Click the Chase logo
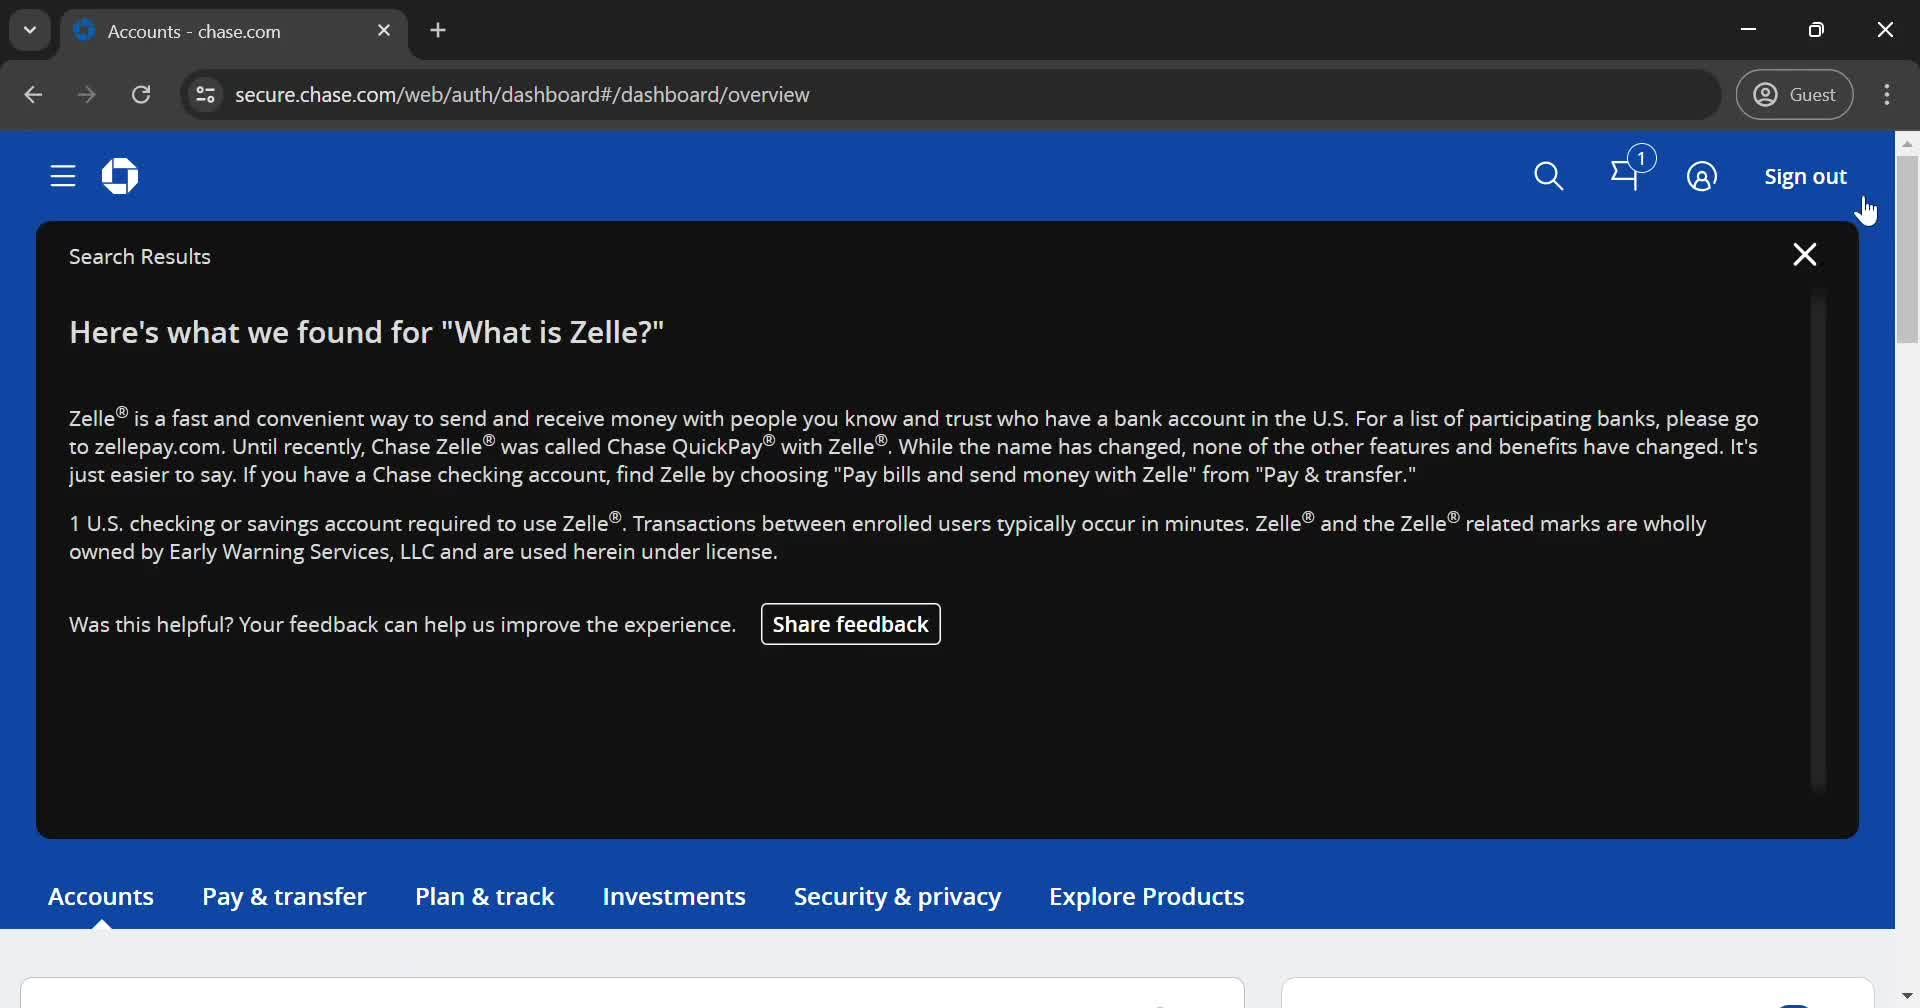Screen dimensions: 1920x1008 [x=120, y=176]
